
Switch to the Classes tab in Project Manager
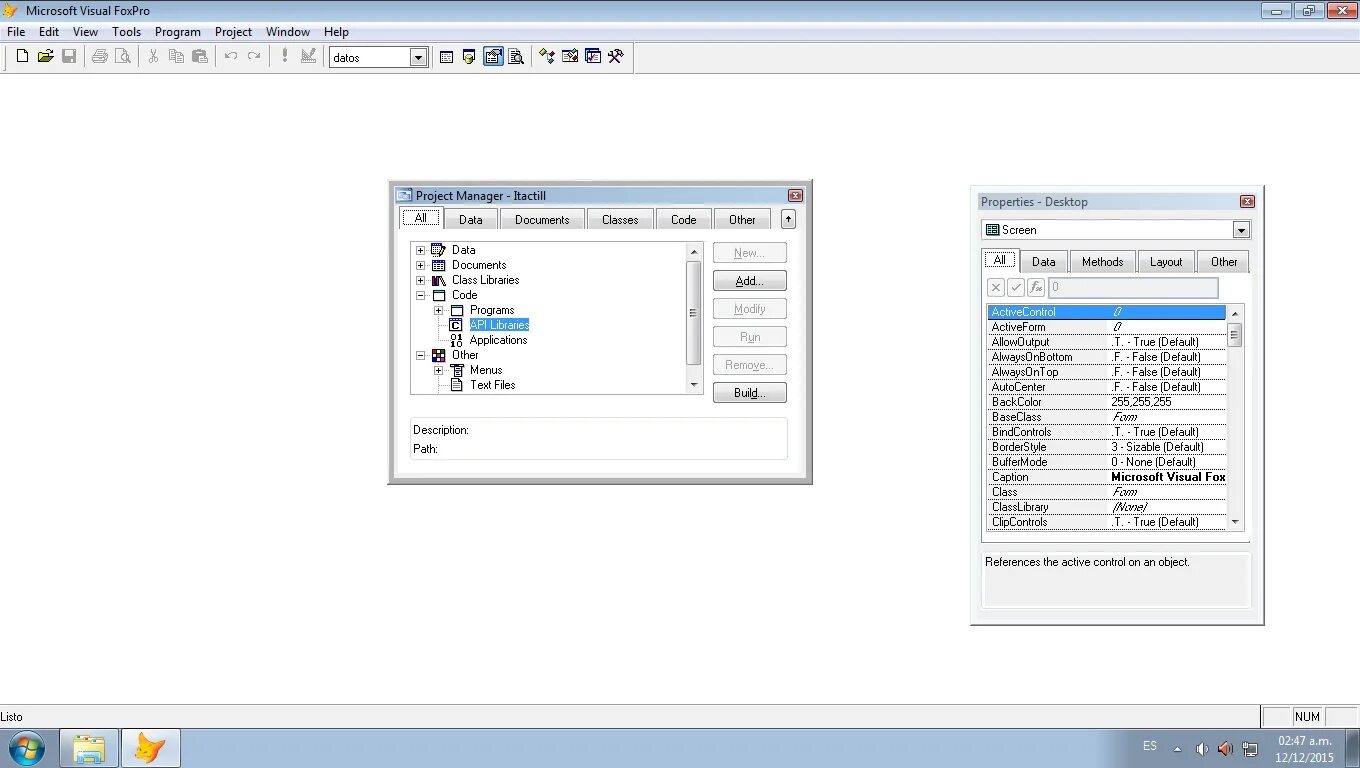point(620,220)
